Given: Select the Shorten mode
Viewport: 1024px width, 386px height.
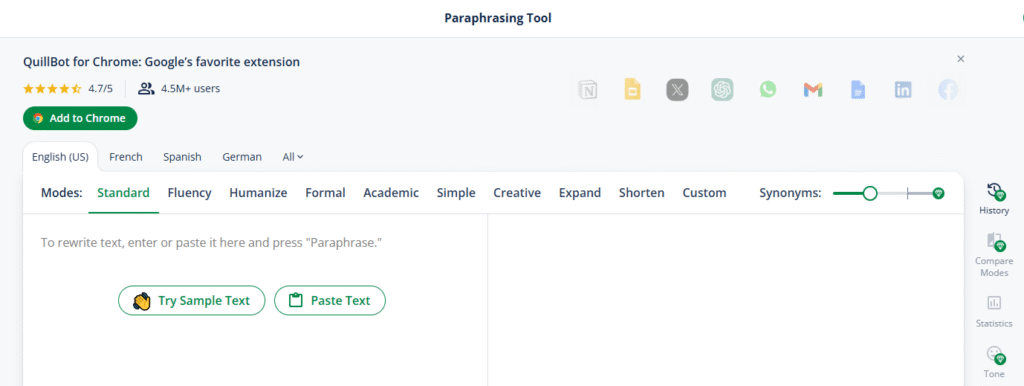Looking at the screenshot, I should pos(642,193).
